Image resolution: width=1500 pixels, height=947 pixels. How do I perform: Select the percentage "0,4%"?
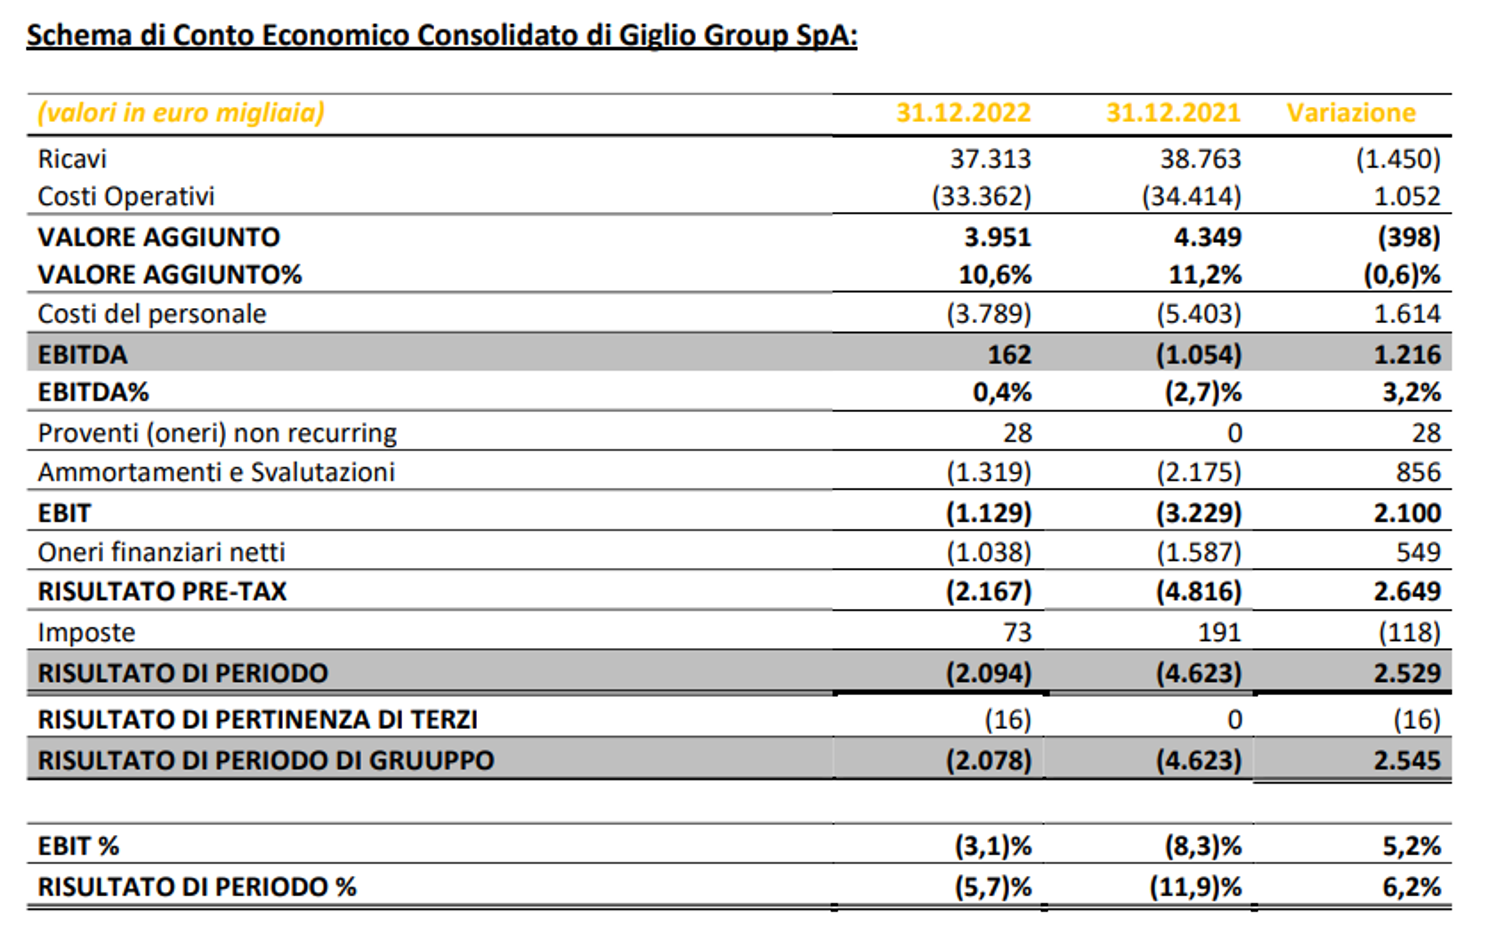[1001, 392]
